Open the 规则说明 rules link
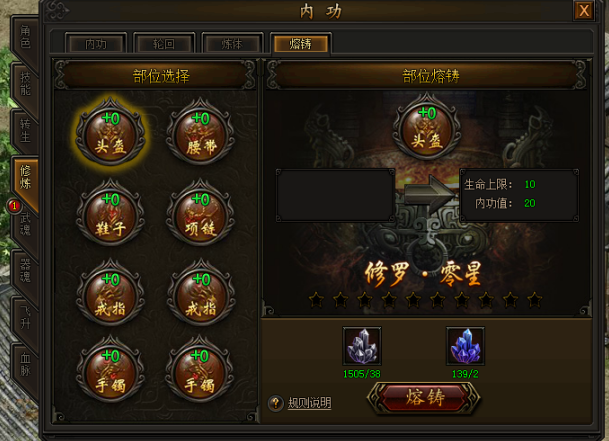This screenshot has height=441, width=609. pos(309,403)
